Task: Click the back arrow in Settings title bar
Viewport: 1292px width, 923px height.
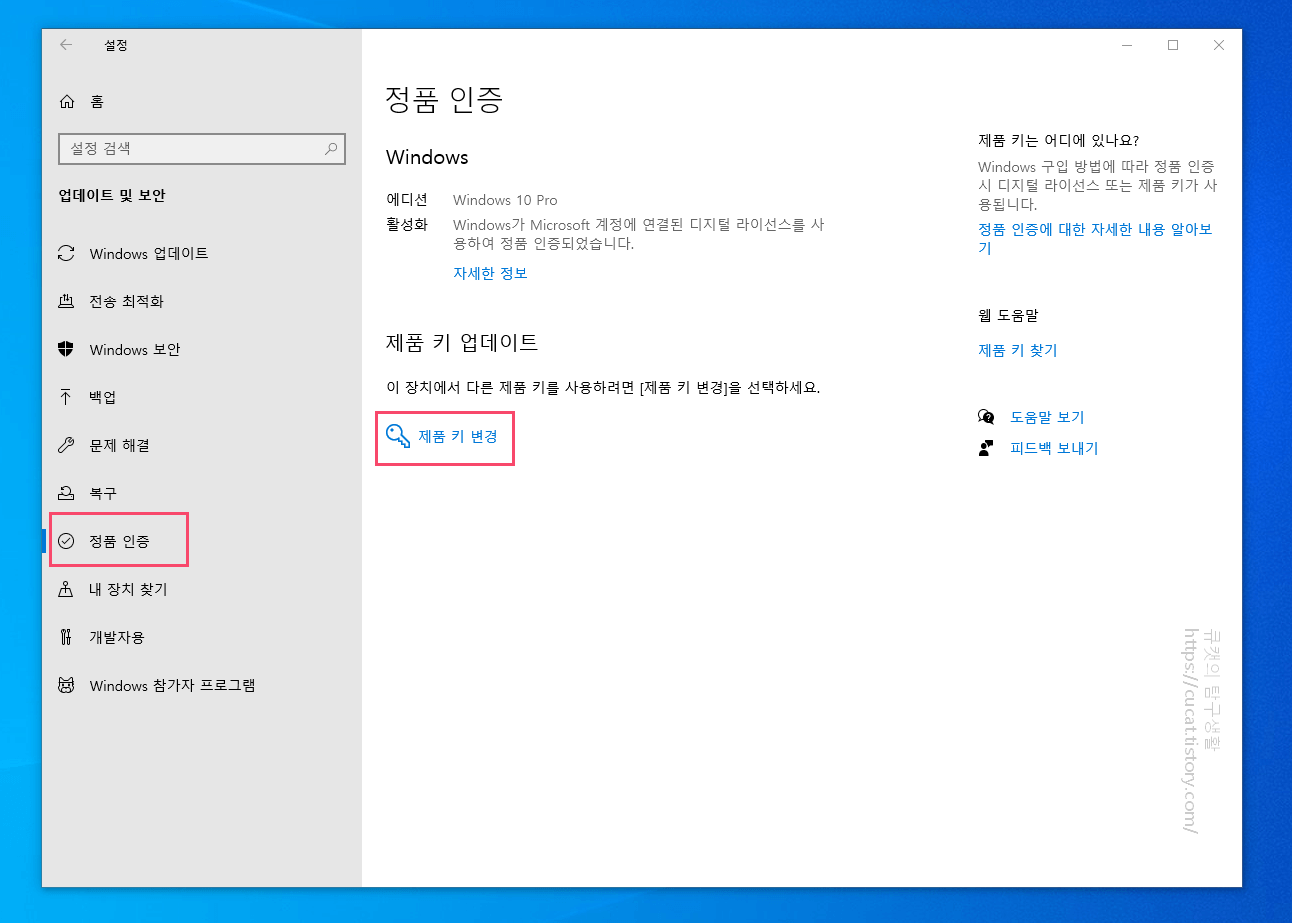Action: (66, 45)
